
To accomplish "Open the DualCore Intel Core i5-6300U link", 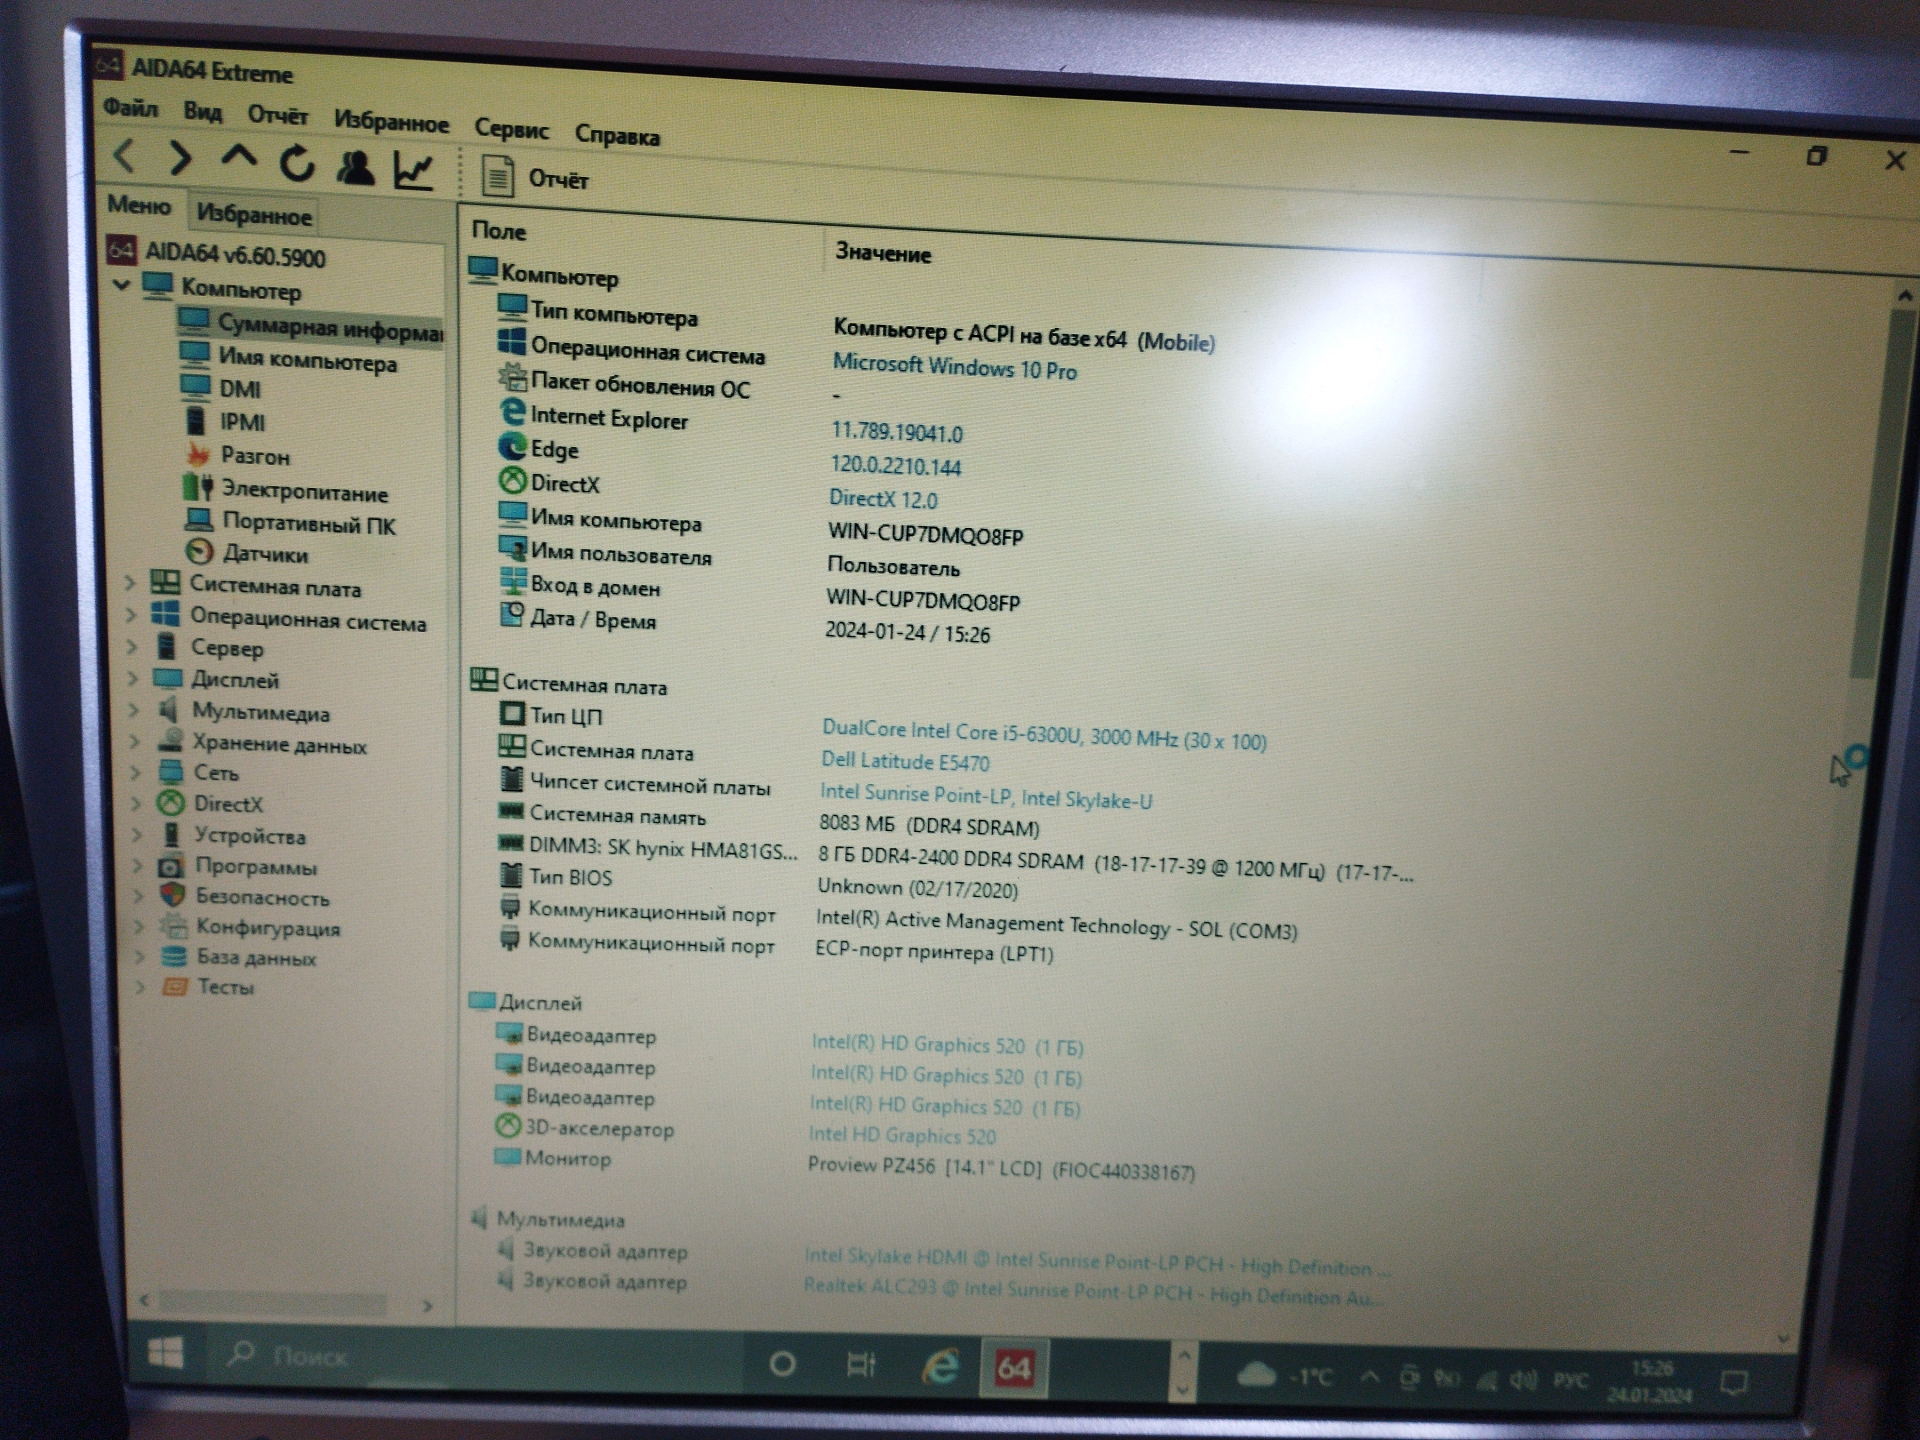I will (x=1044, y=736).
